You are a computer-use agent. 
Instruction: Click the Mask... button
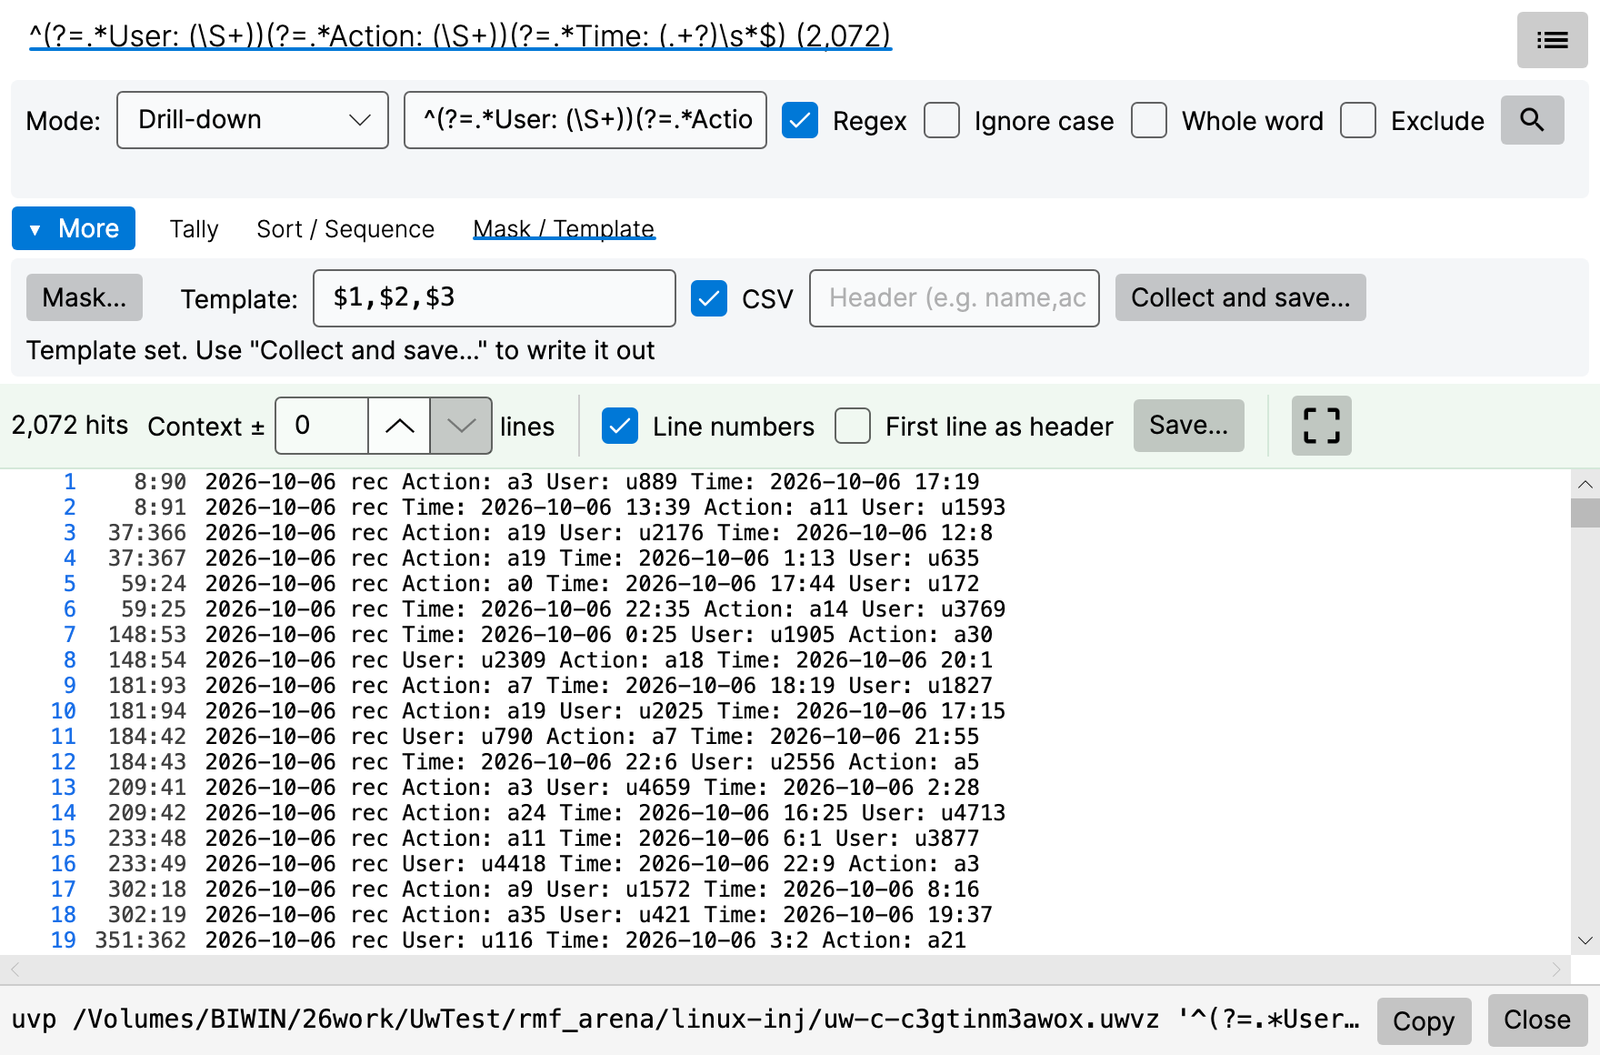(x=84, y=298)
